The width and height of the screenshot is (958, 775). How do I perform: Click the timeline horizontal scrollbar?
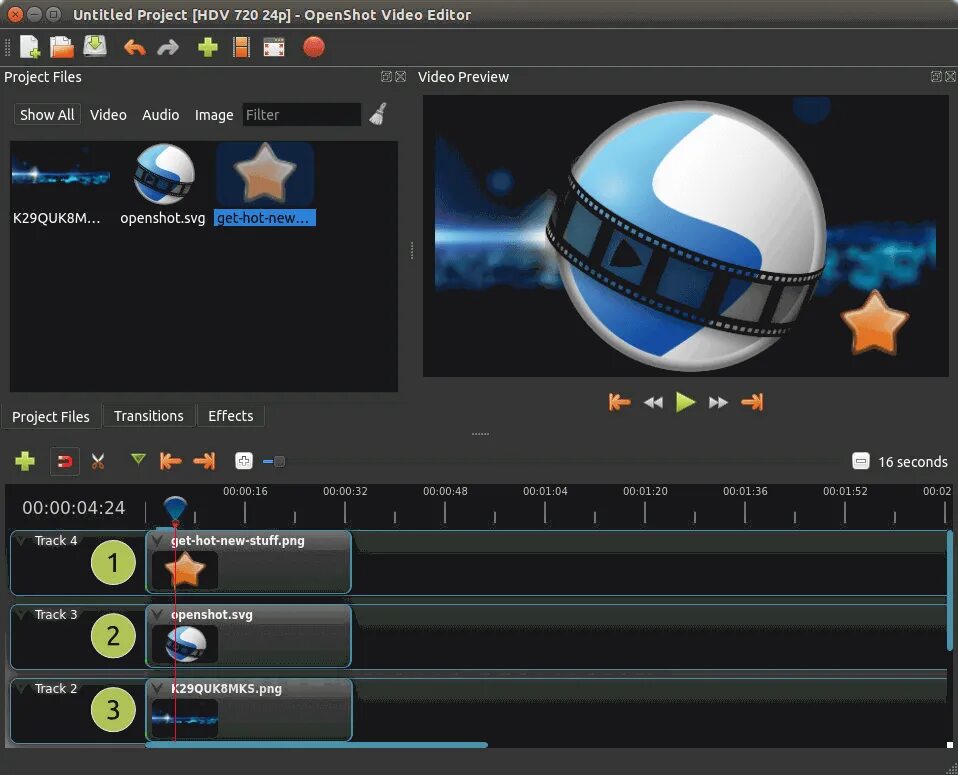[316, 744]
